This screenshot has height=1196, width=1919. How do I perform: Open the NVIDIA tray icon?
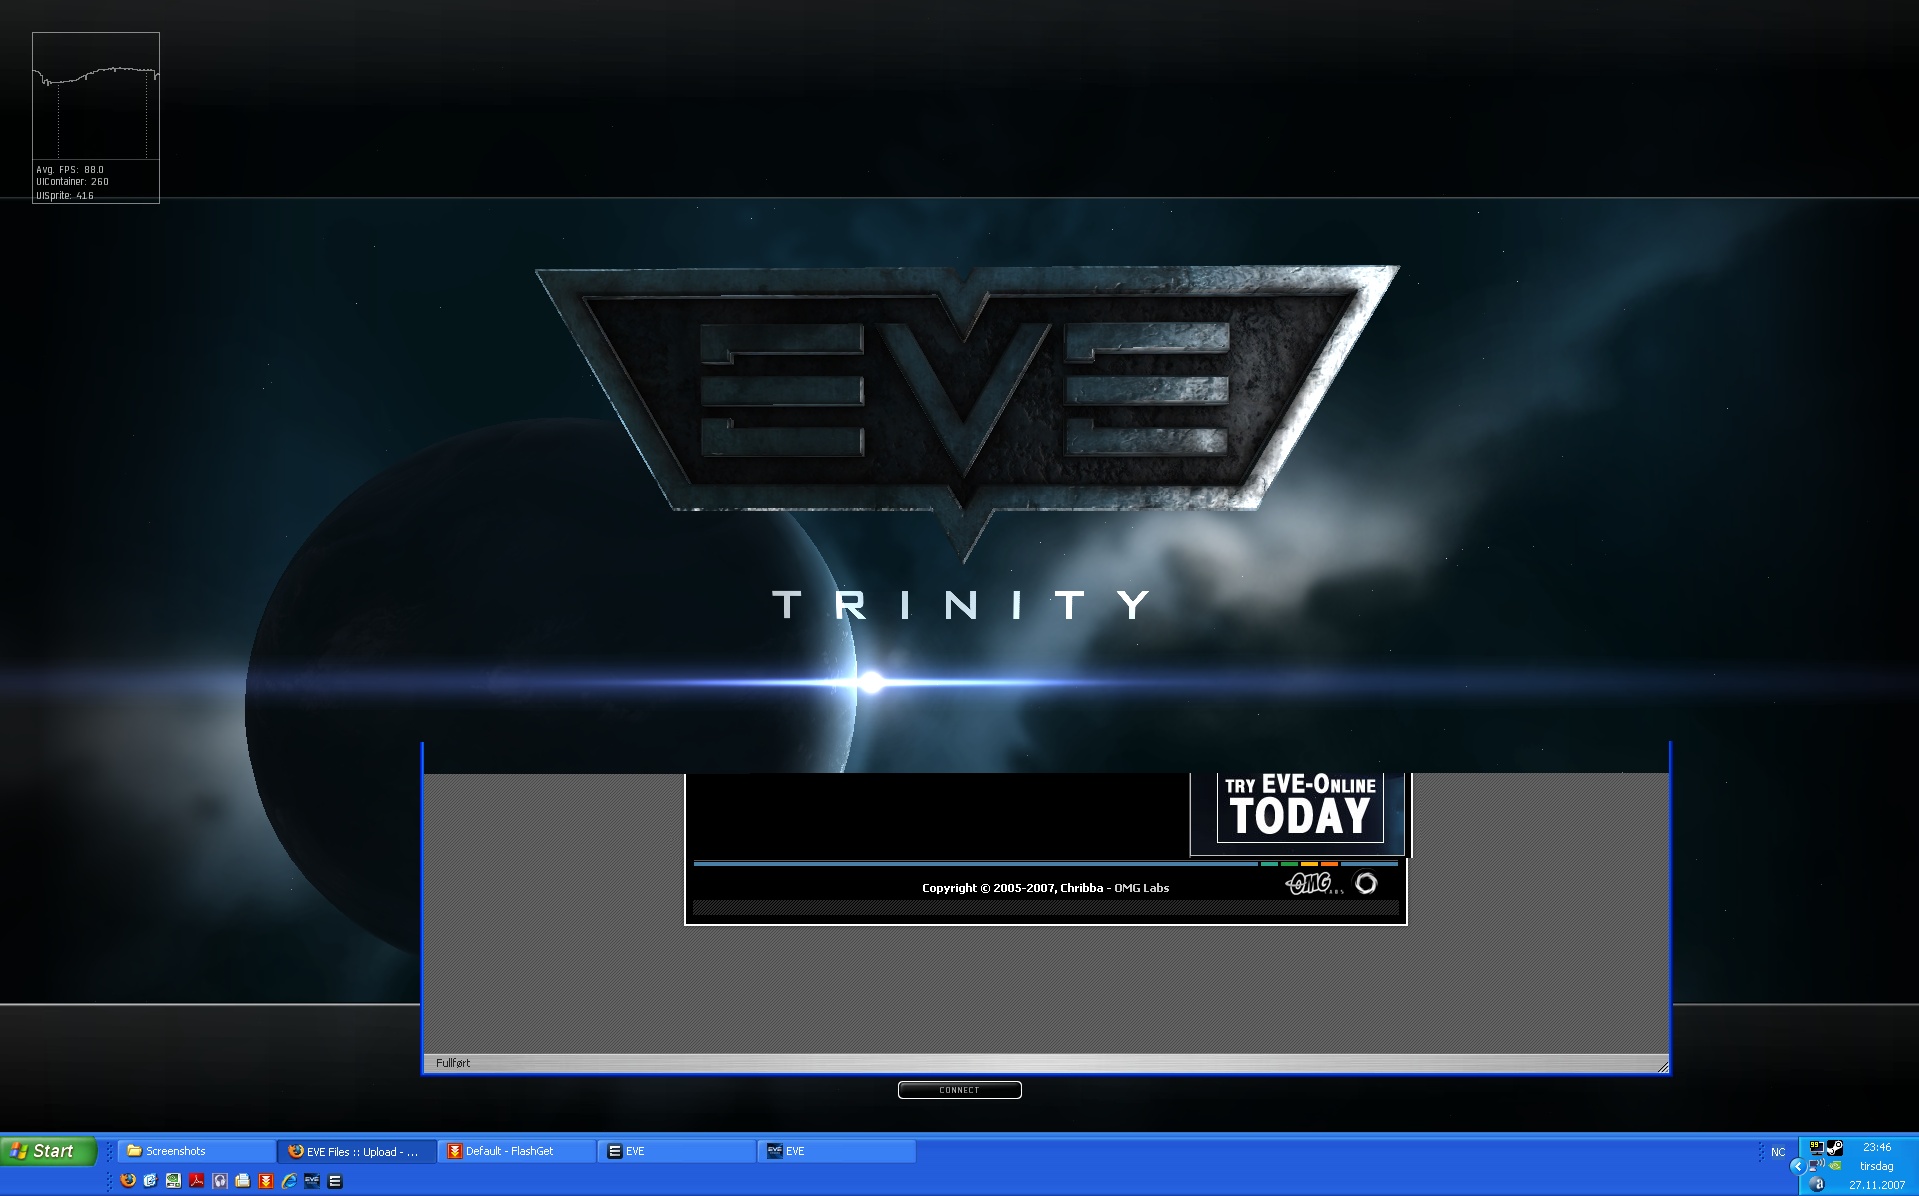[x=1835, y=1166]
